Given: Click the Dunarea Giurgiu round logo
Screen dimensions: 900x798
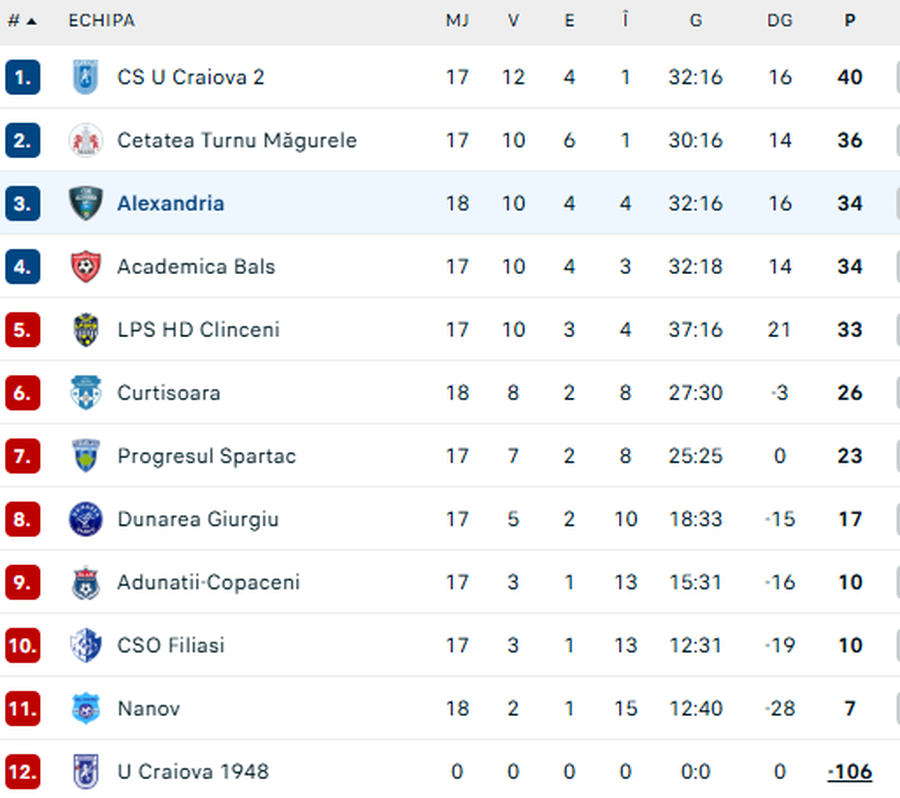Looking at the screenshot, I should pyautogui.click(x=85, y=519).
